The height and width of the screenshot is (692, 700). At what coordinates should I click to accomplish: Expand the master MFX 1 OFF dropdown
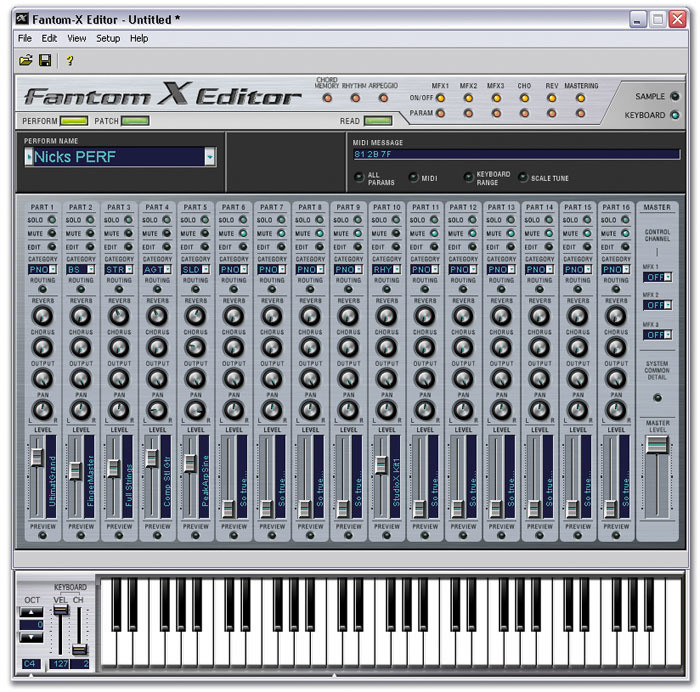pos(667,277)
